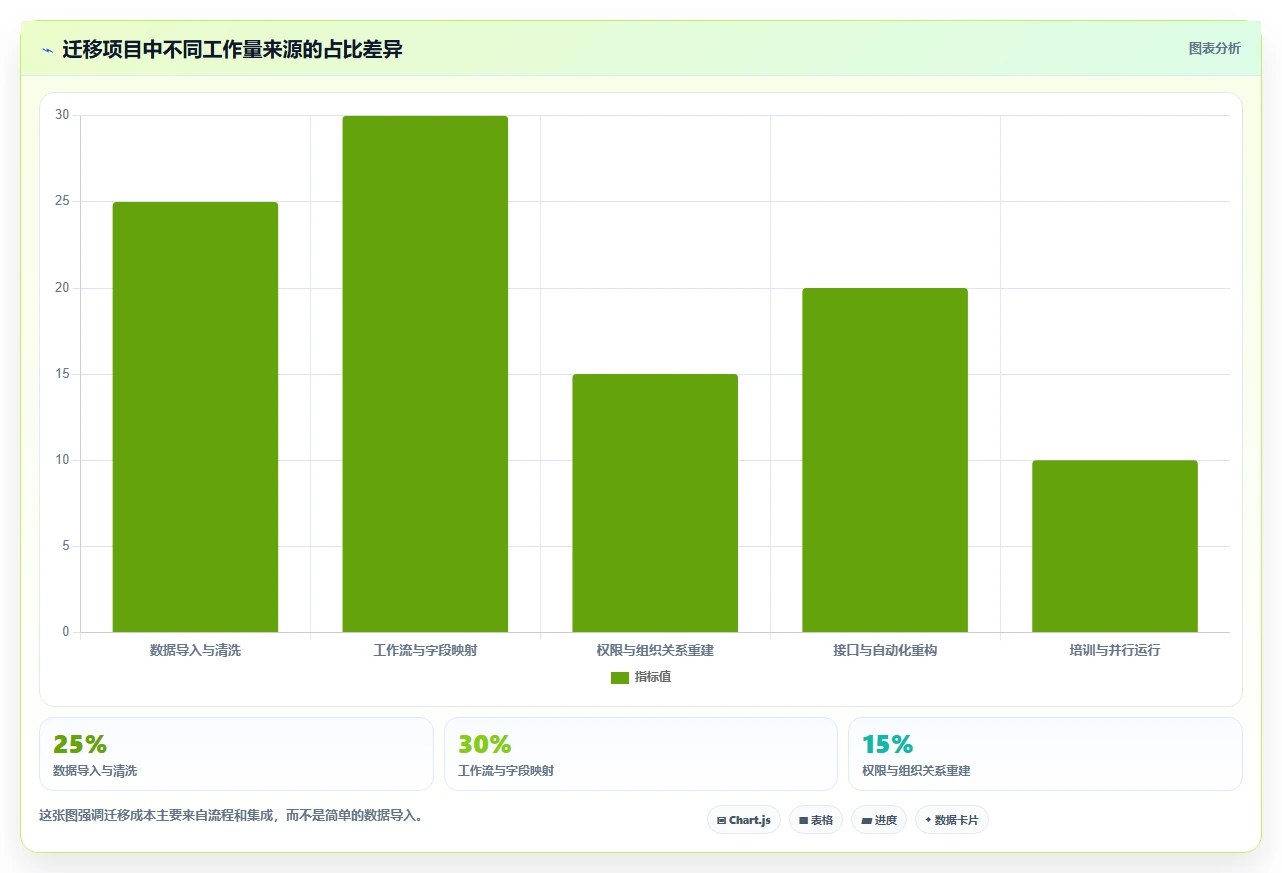Select the 工作流与字段映射 bar
Screen dimensions: 1282x873
point(425,374)
